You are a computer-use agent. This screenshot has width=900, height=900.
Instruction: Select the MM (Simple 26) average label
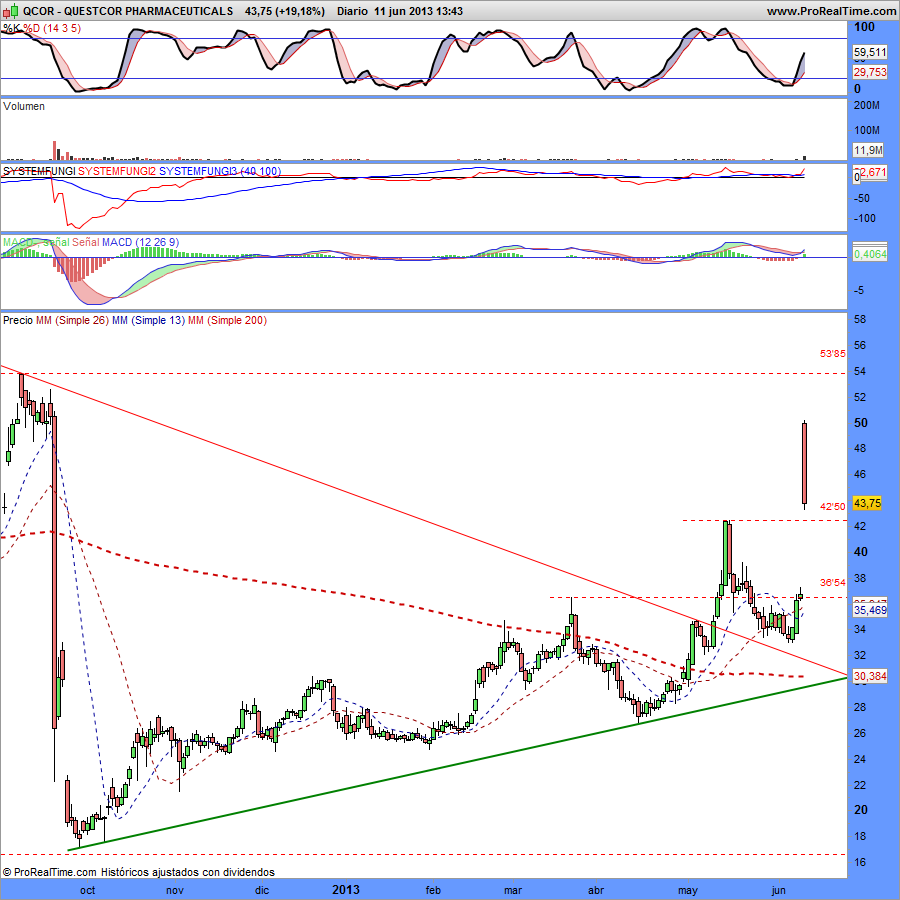(x=72, y=320)
